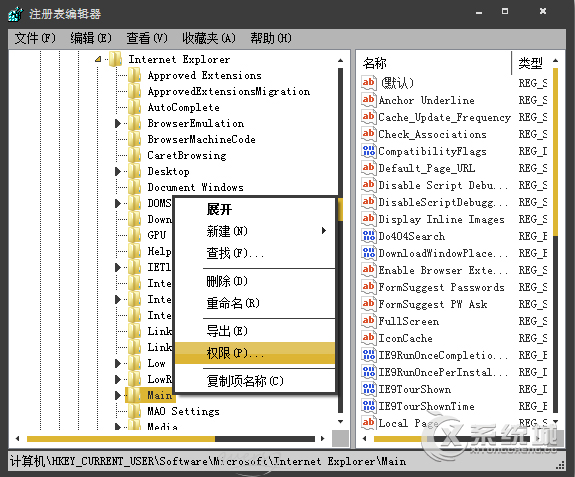This screenshot has height=477, width=575.
Task: Click tree pane scroll-up arrow
Action: 341,60
